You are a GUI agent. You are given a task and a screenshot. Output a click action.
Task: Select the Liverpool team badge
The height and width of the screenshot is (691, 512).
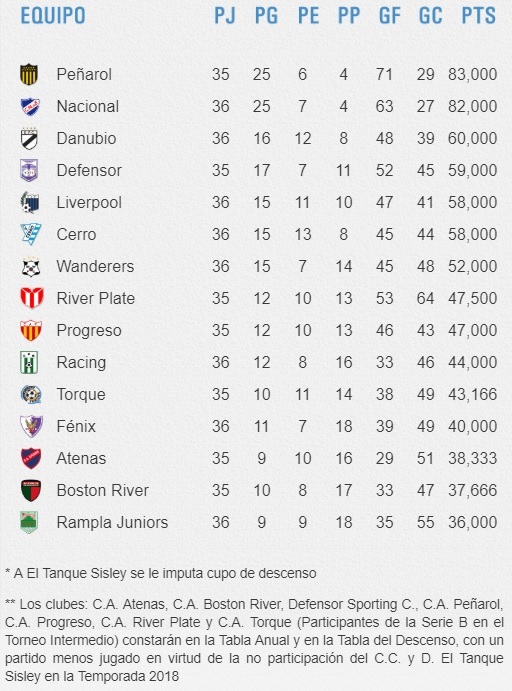pos(30,203)
